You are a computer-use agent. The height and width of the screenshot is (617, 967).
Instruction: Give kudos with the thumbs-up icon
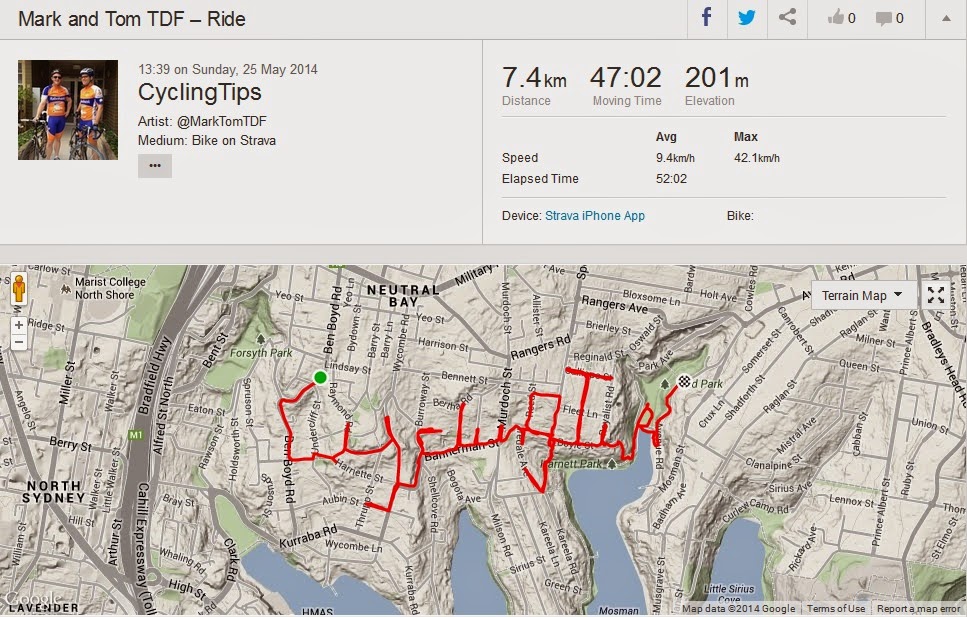pos(838,18)
